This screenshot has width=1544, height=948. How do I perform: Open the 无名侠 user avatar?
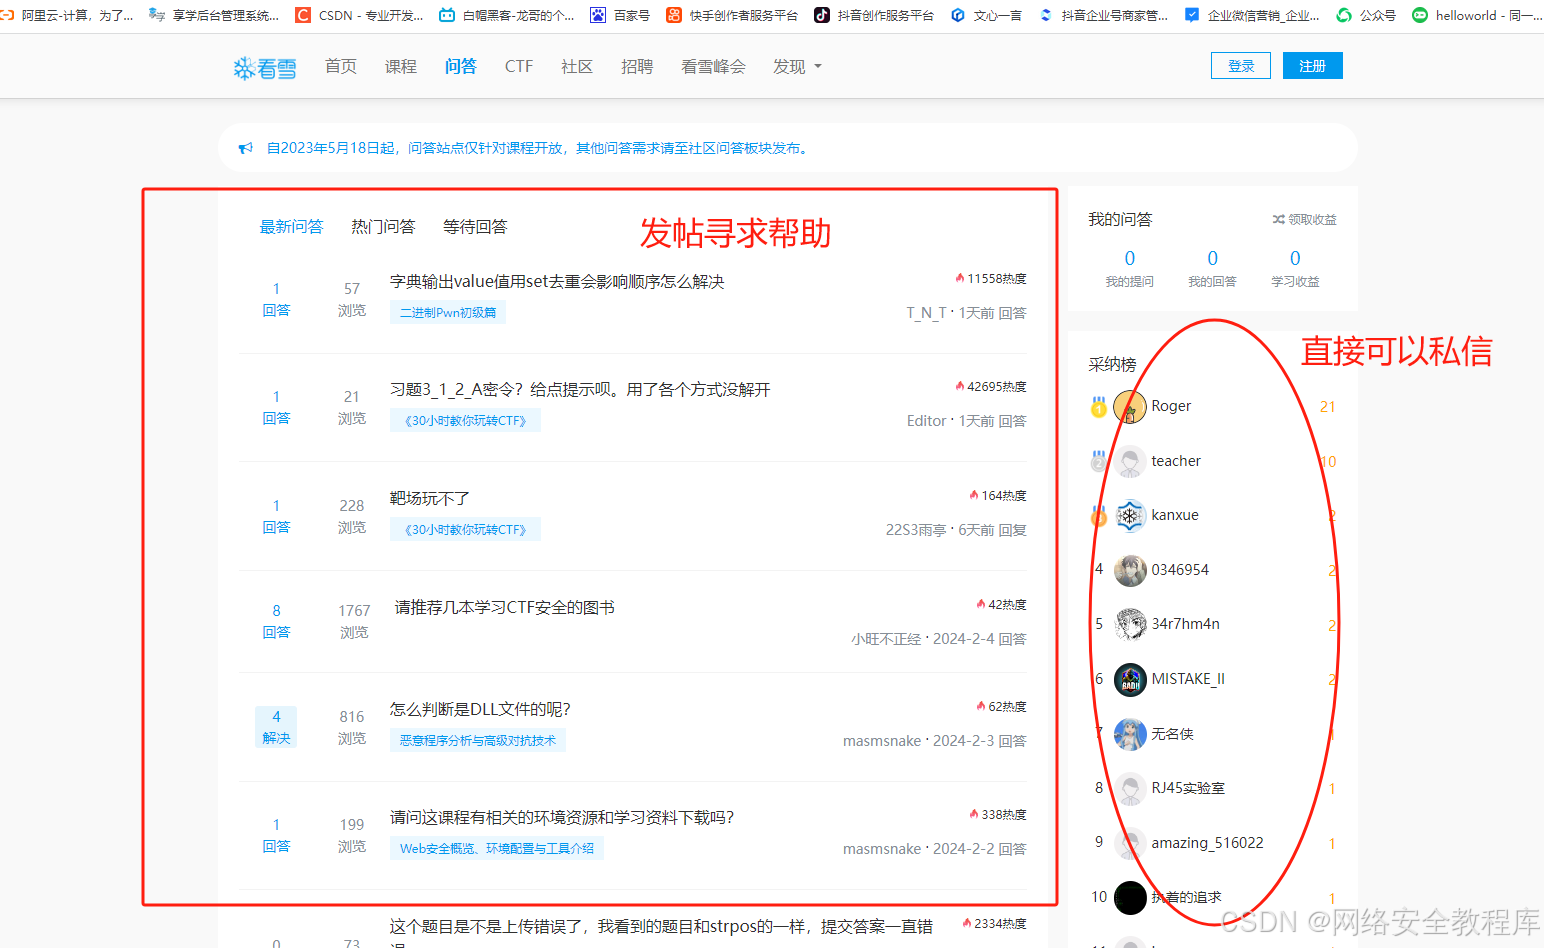pyautogui.click(x=1130, y=734)
